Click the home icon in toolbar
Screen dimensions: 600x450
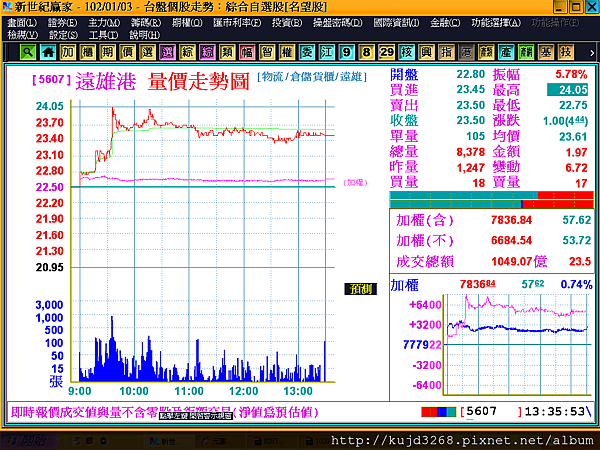click(48, 52)
